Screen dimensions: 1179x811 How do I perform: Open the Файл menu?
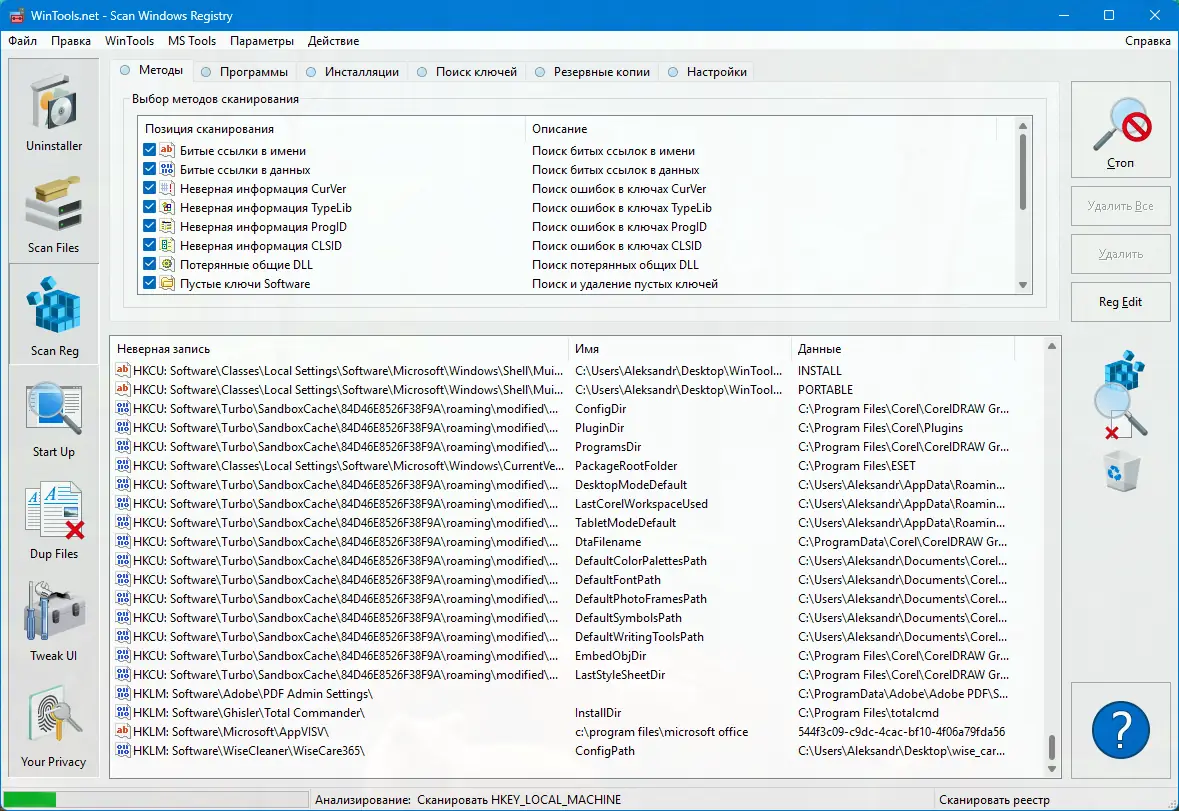(x=23, y=41)
